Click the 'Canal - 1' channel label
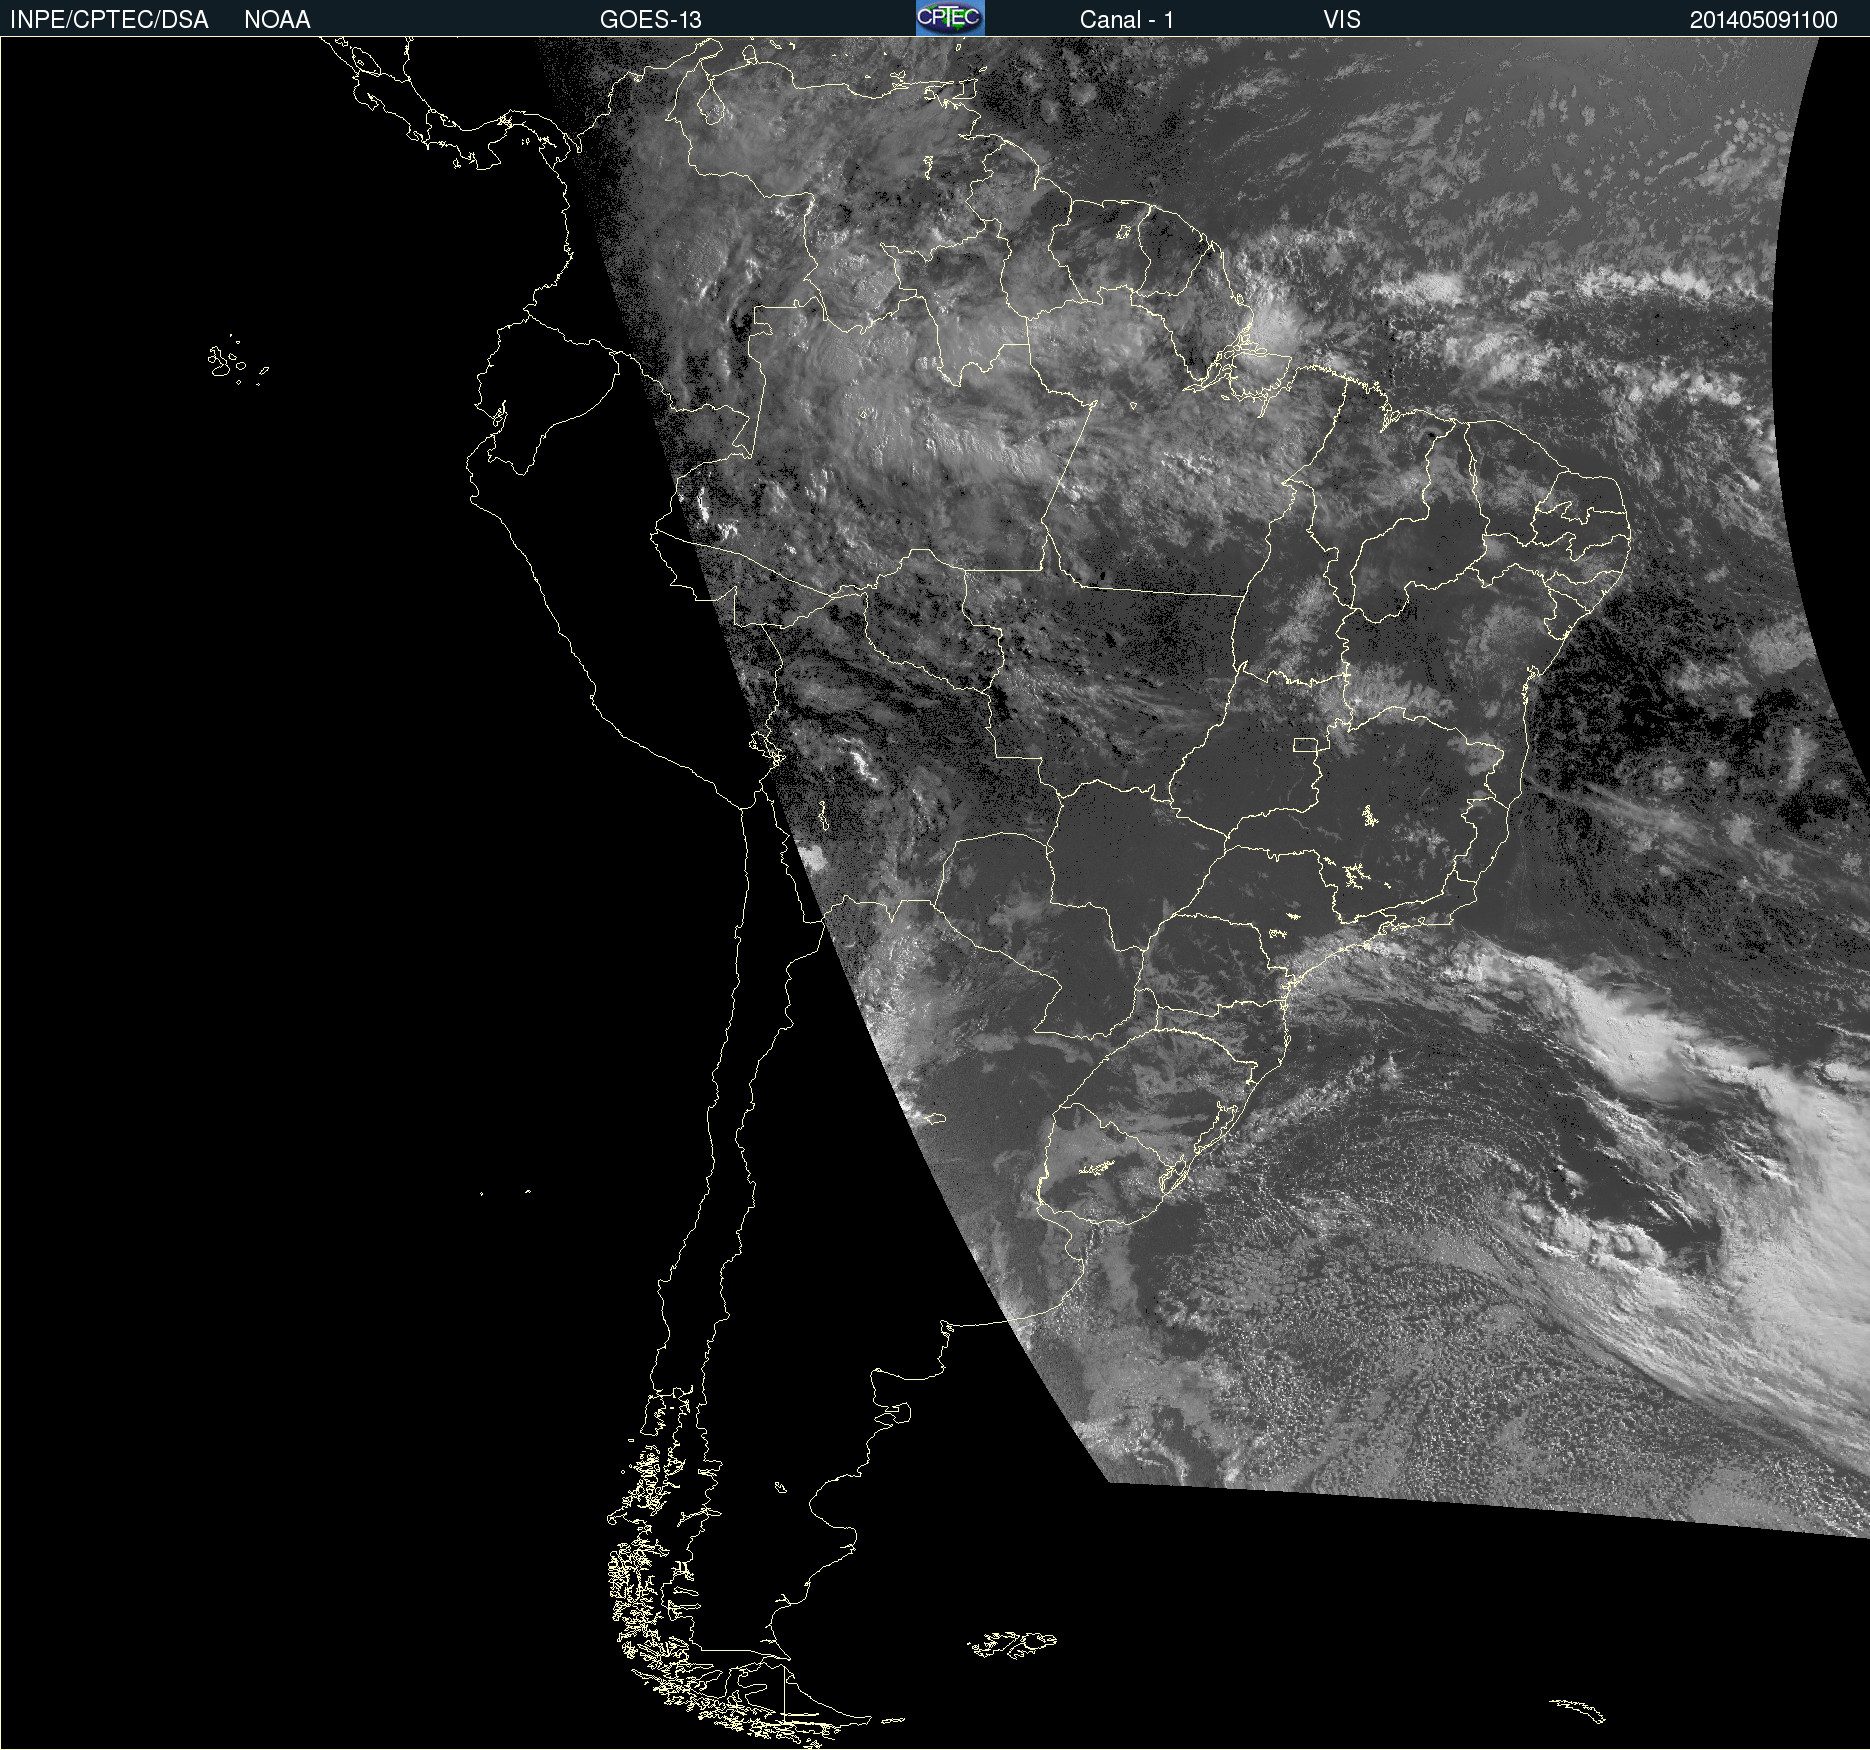Viewport: 1870px width, 1750px height. tap(1127, 20)
